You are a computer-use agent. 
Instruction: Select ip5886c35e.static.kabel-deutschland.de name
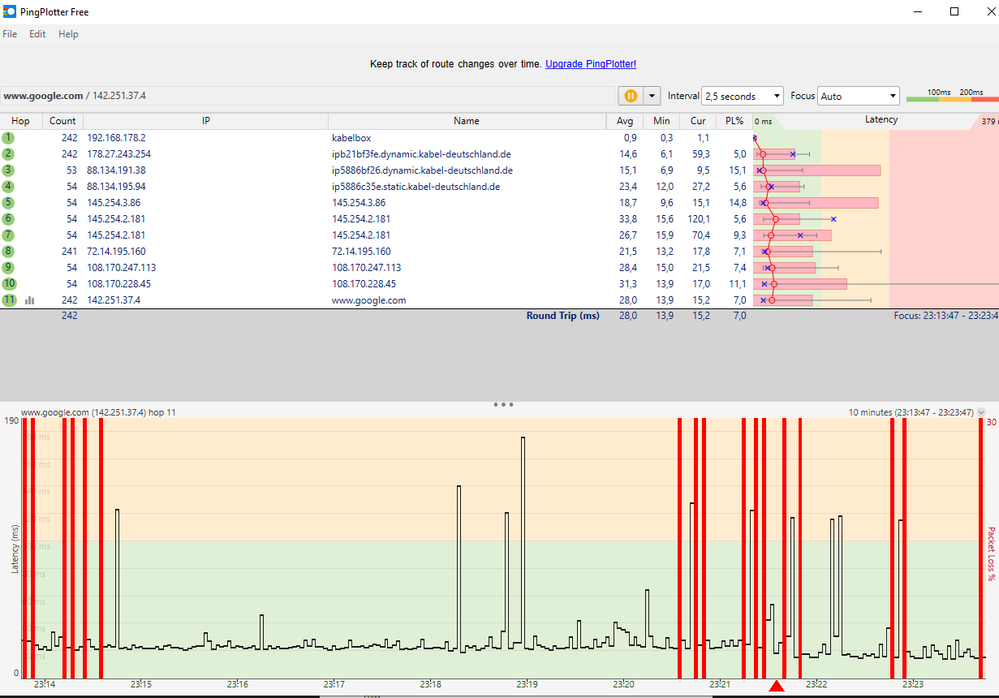(x=415, y=187)
